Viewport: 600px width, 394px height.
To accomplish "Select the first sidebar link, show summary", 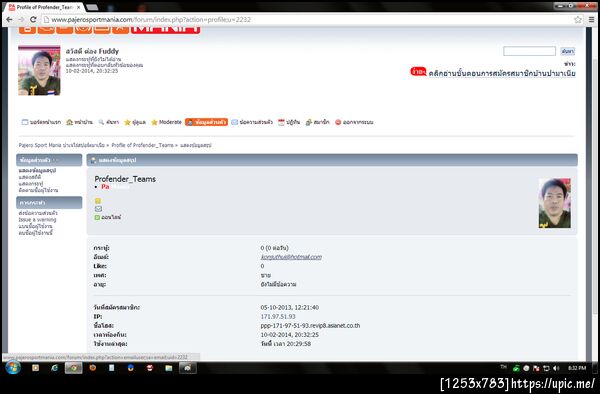I will coord(38,171).
